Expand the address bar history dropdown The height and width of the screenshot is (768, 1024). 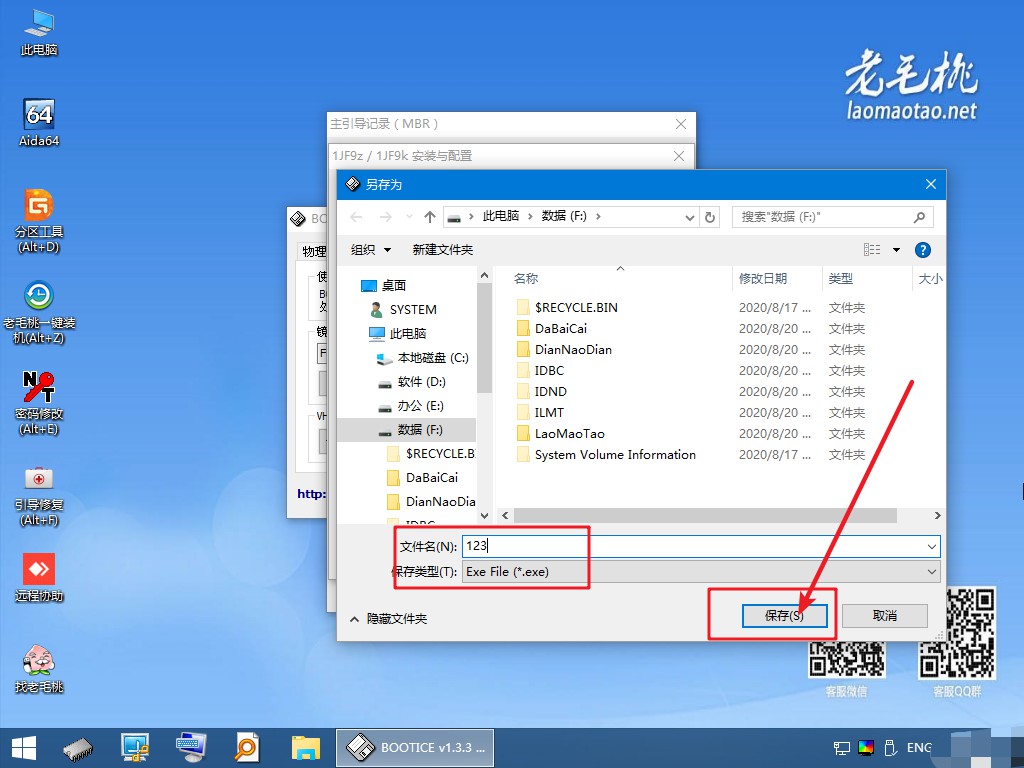coord(690,217)
